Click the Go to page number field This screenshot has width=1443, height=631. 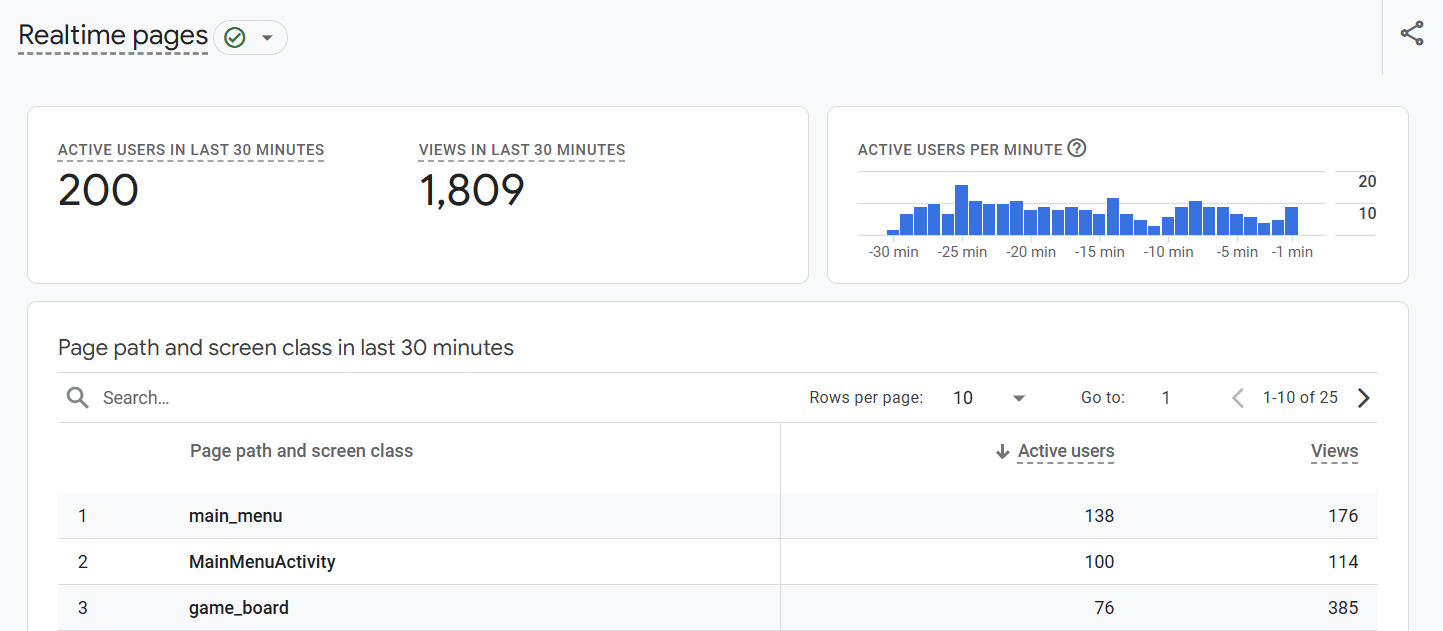point(1166,398)
